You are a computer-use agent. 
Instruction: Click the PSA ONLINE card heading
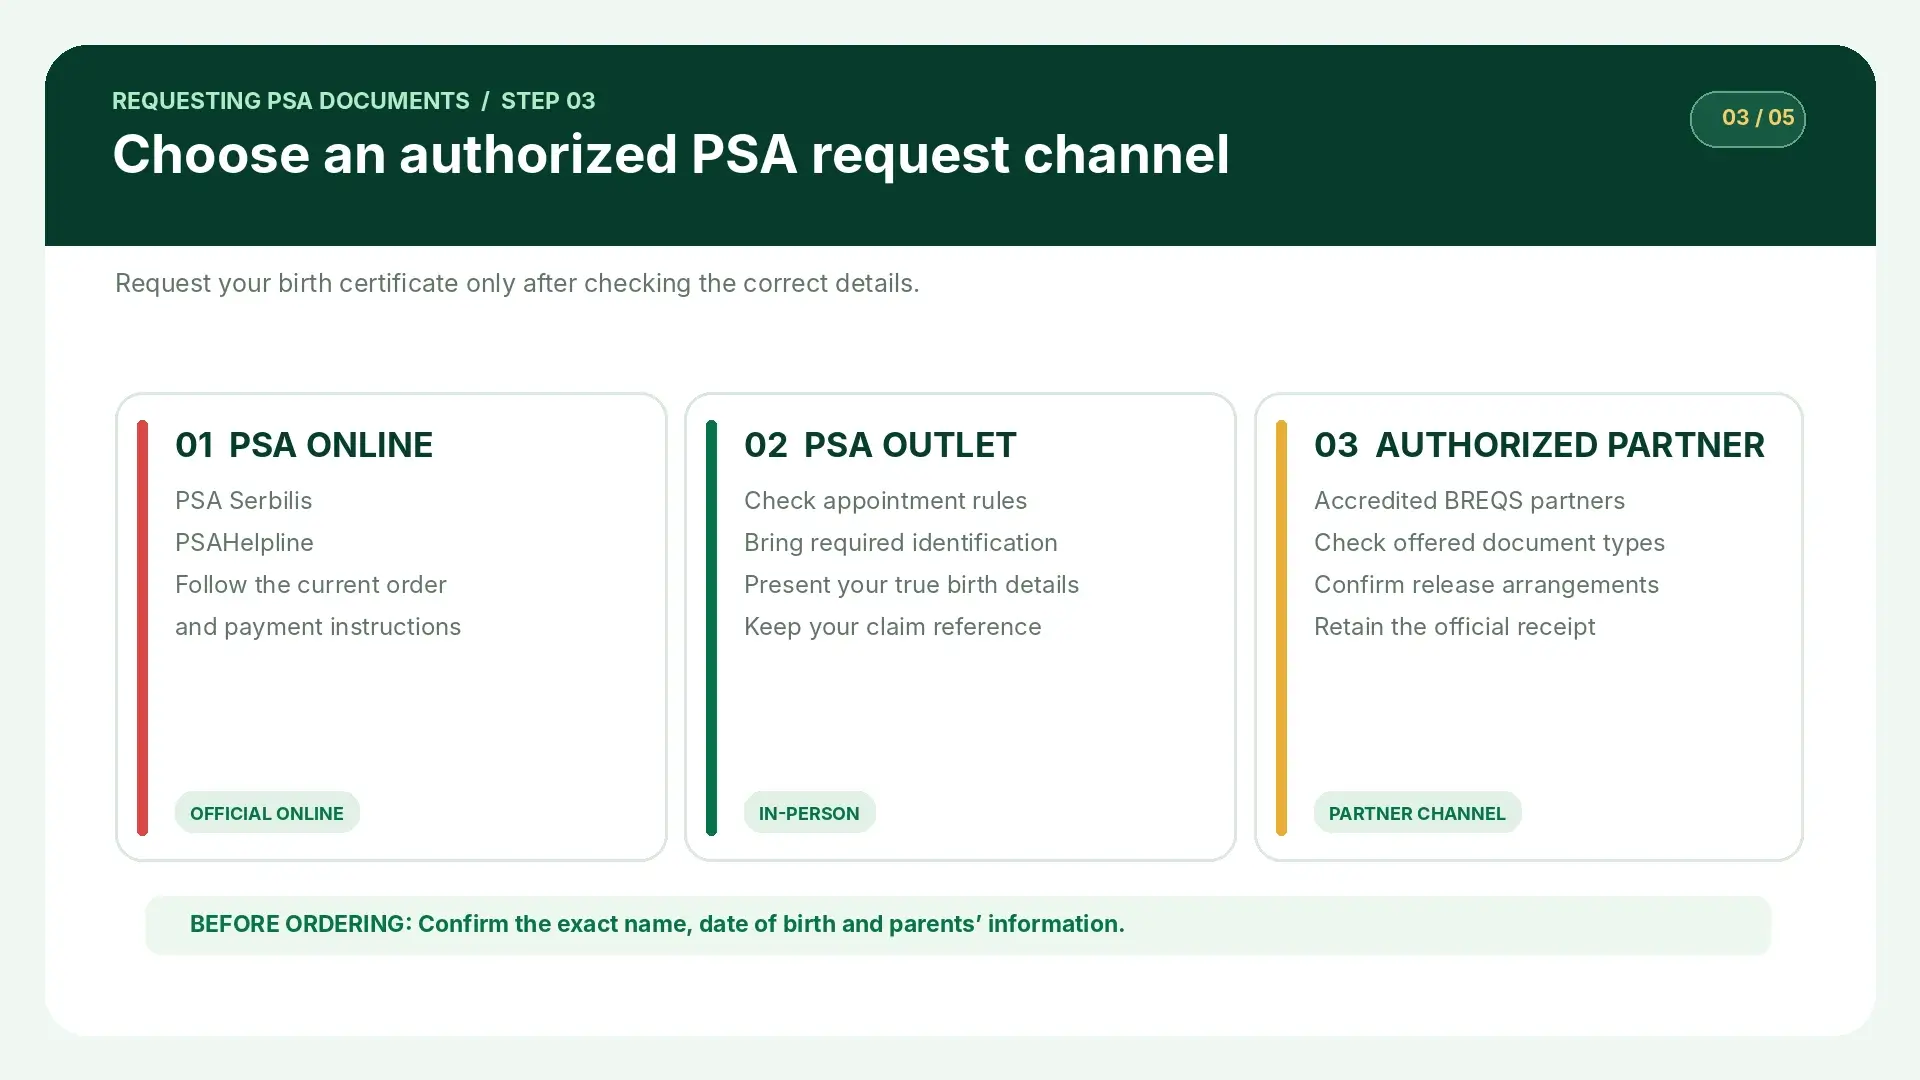(304, 445)
